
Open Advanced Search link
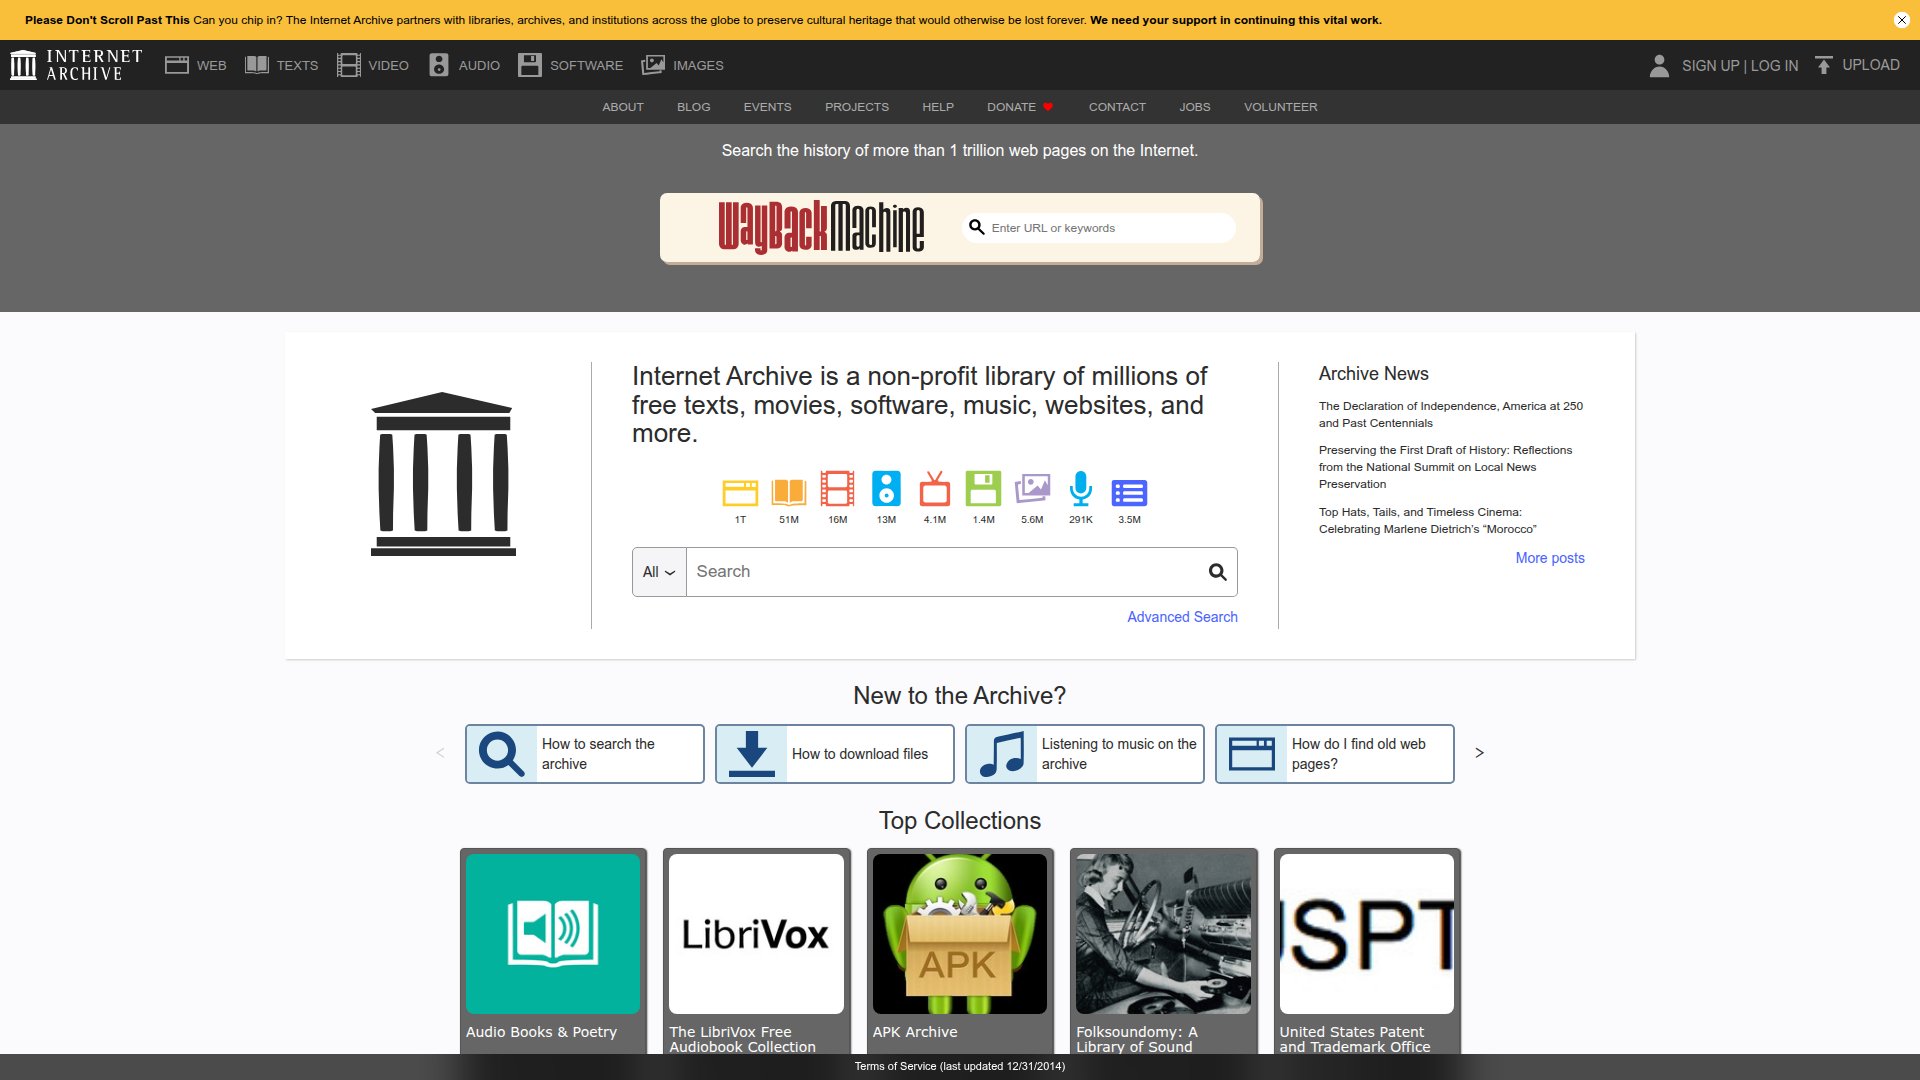pos(1183,617)
